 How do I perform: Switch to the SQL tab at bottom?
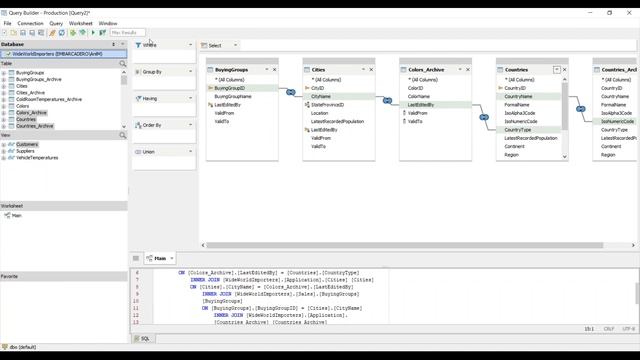(142, 338)
